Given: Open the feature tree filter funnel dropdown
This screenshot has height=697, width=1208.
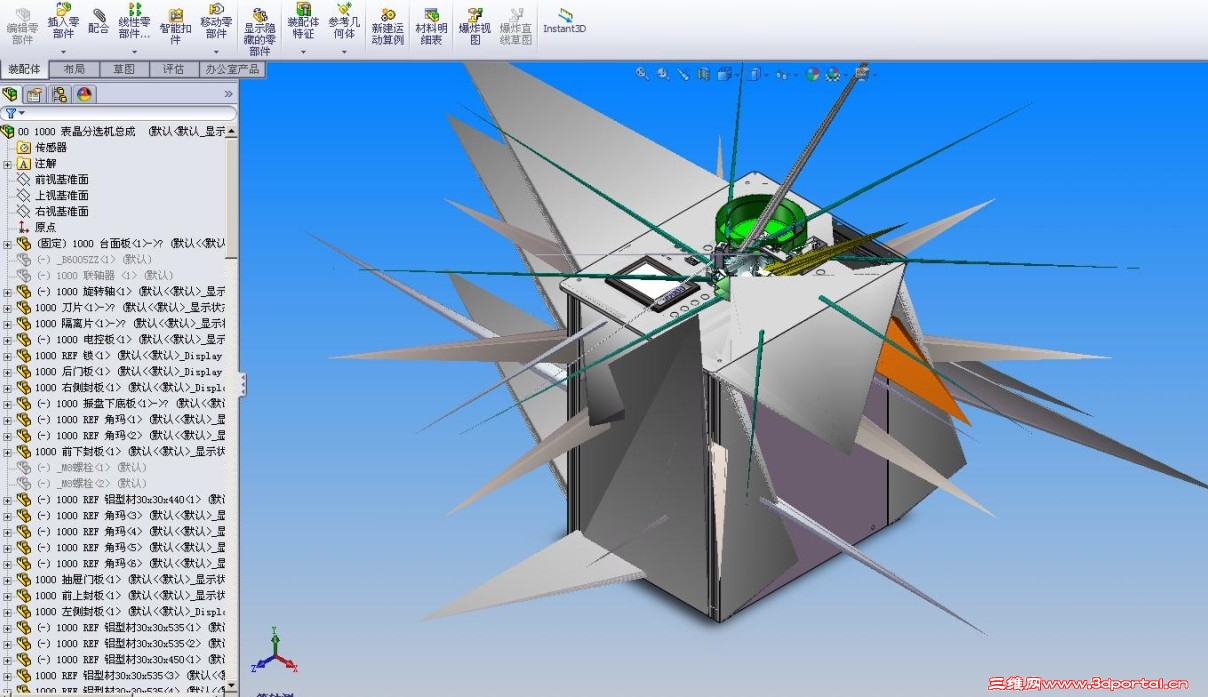Looking at the screenshot, I should pyautogui.click(x=14, y=113).
